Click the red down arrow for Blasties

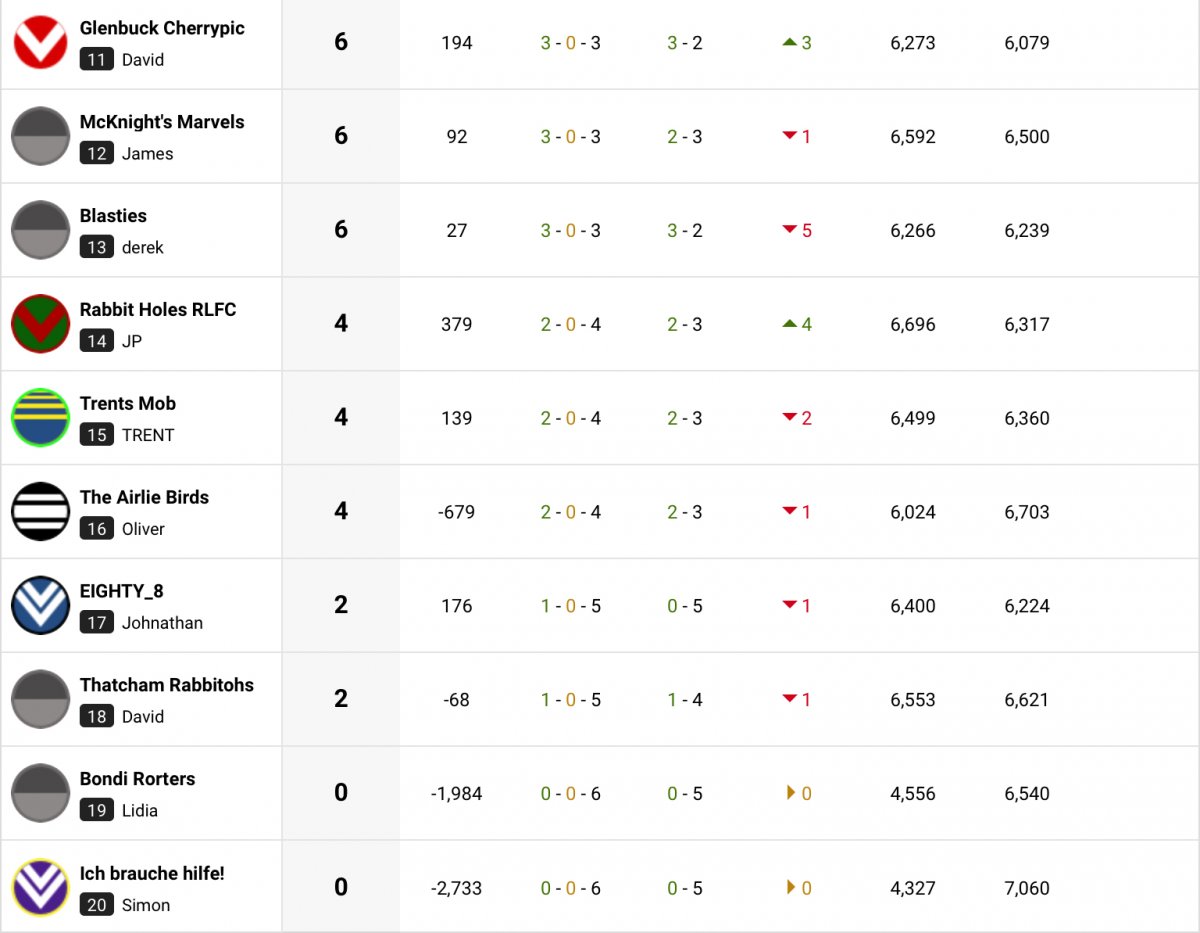click(790, 230)
